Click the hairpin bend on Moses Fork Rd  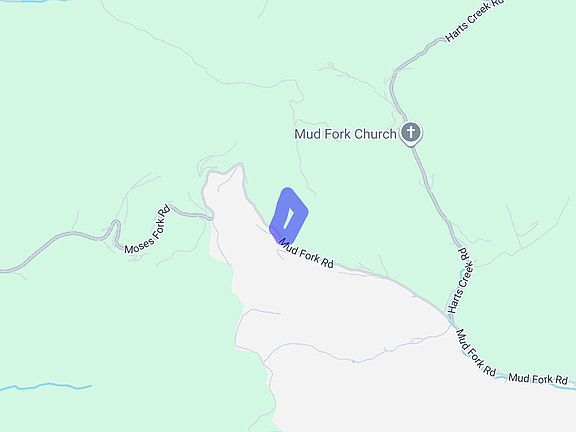click(116, 226)
